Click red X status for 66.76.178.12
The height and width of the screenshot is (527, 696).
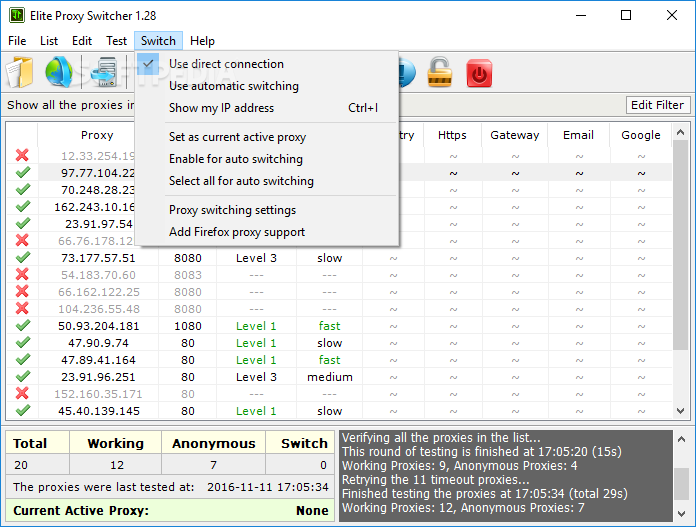tap(22, 241)
